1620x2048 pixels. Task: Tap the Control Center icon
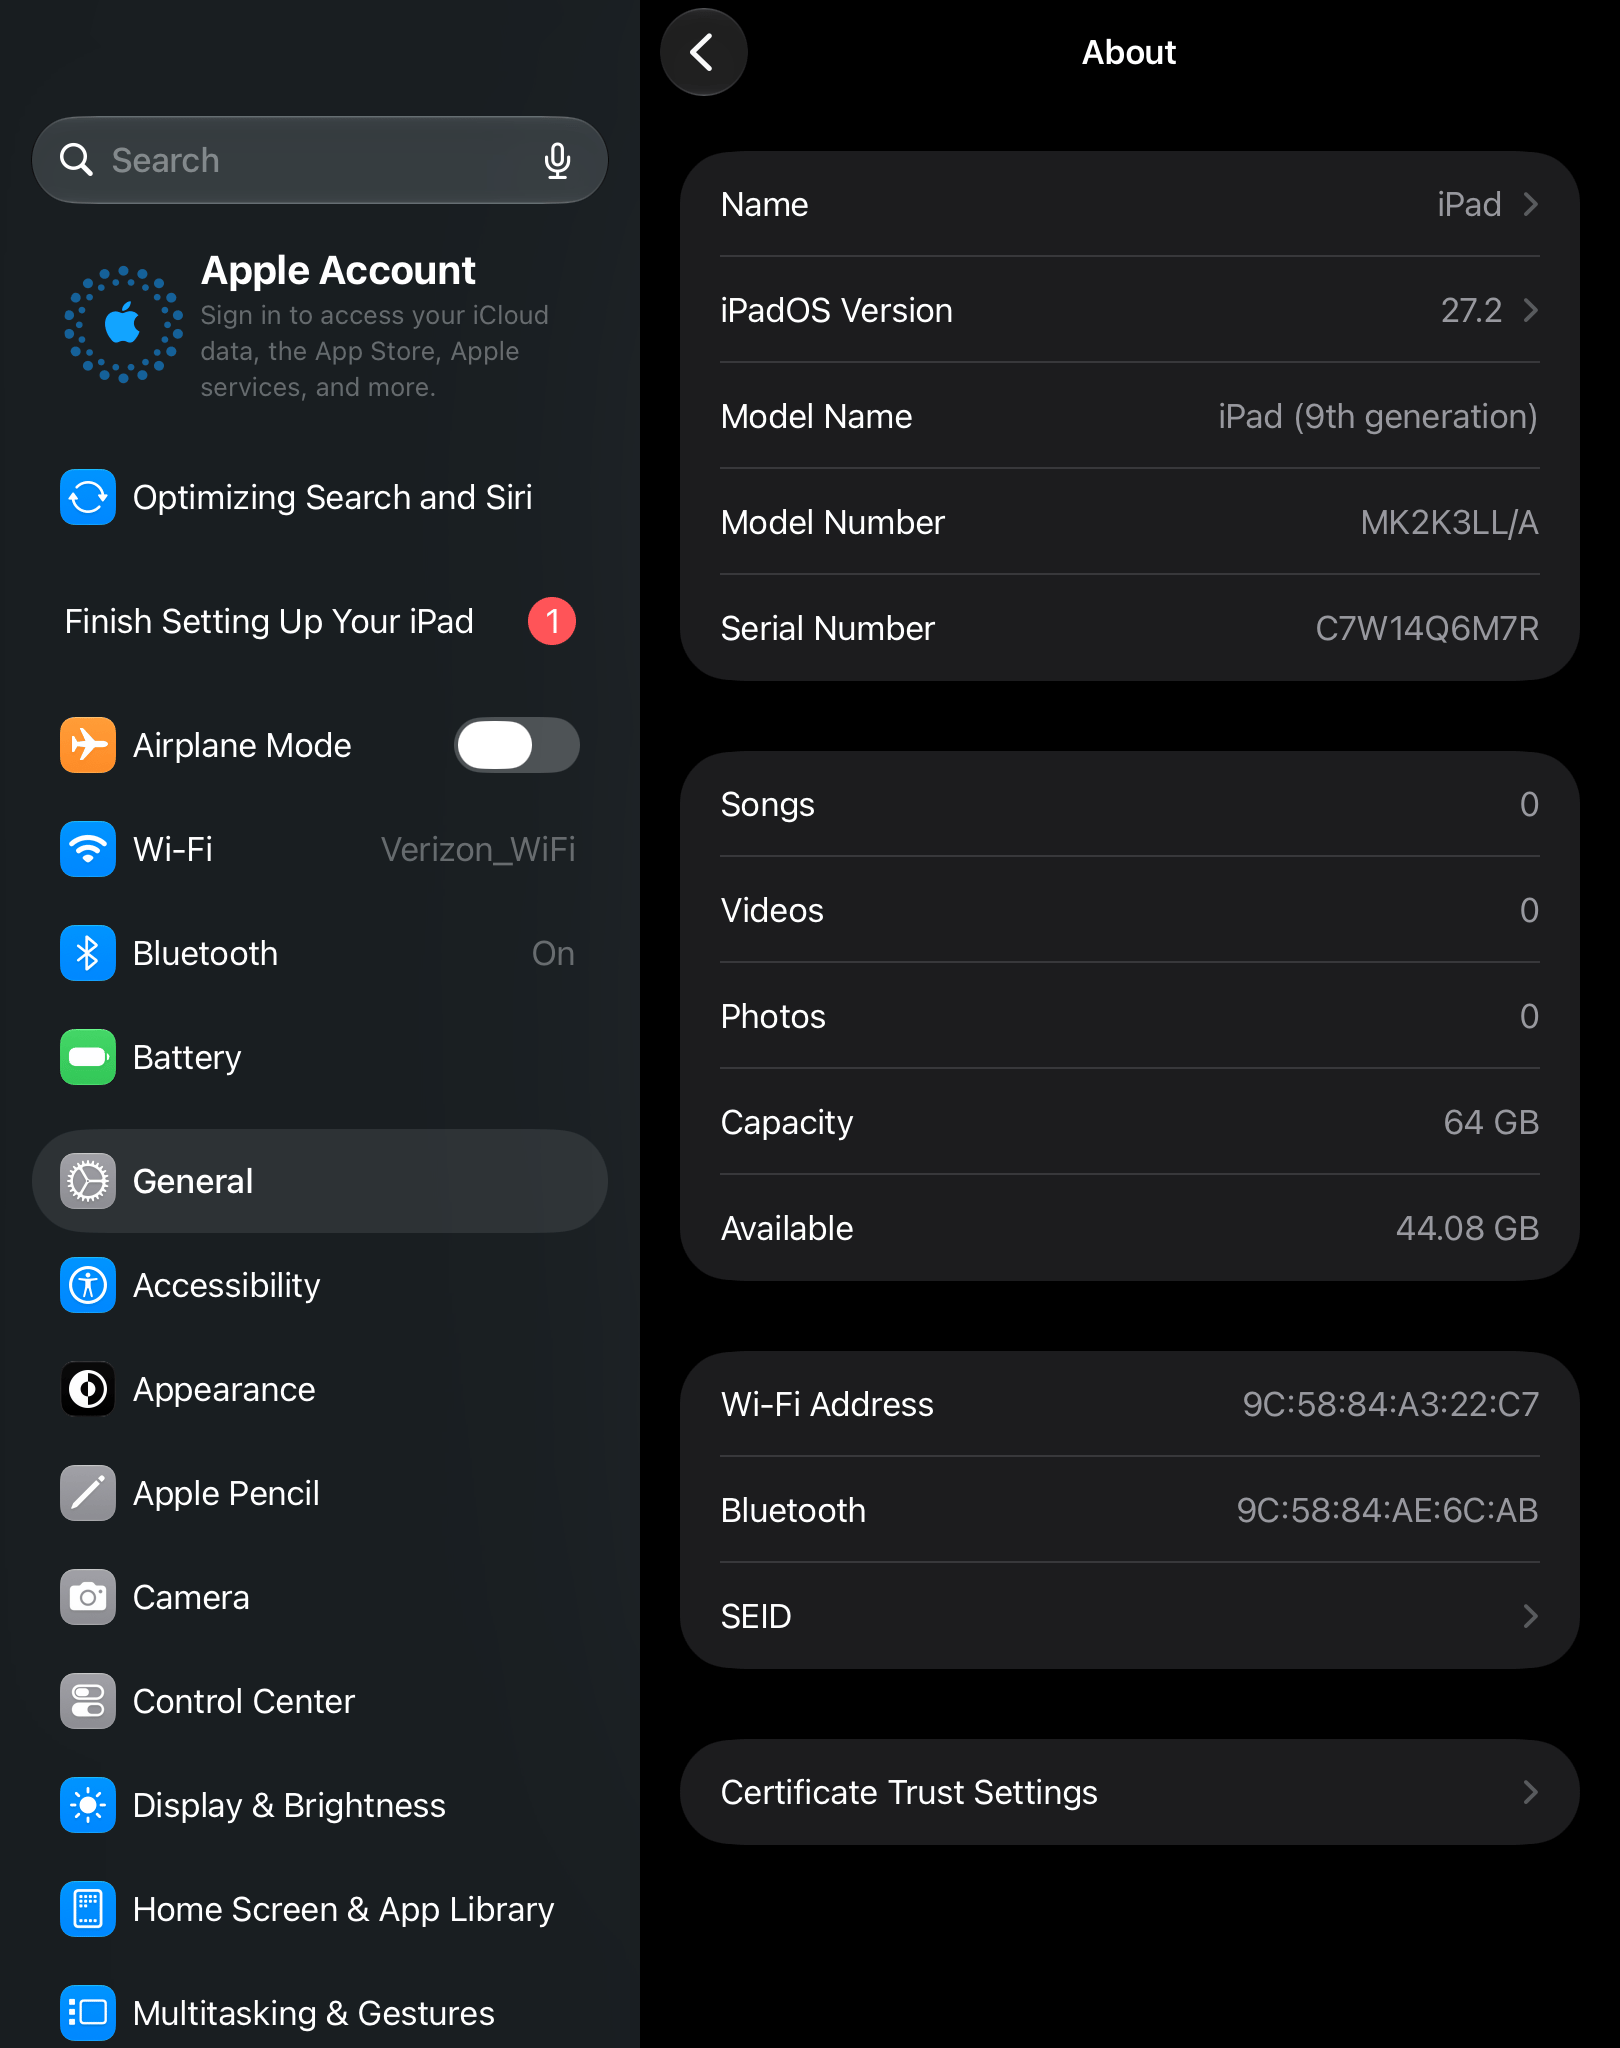click(x=88, y=1701)
